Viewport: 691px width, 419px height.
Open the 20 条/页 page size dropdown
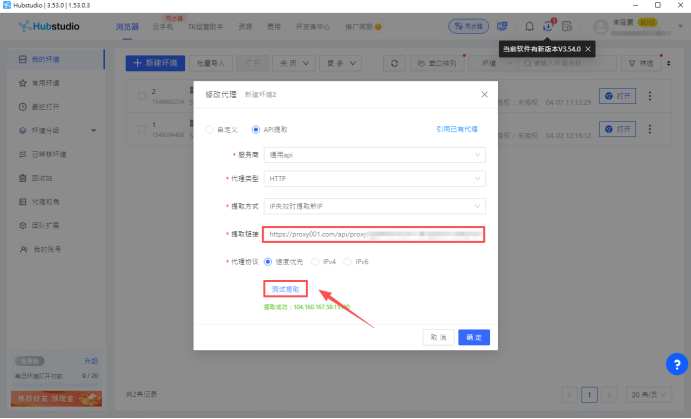click(649, 395)
